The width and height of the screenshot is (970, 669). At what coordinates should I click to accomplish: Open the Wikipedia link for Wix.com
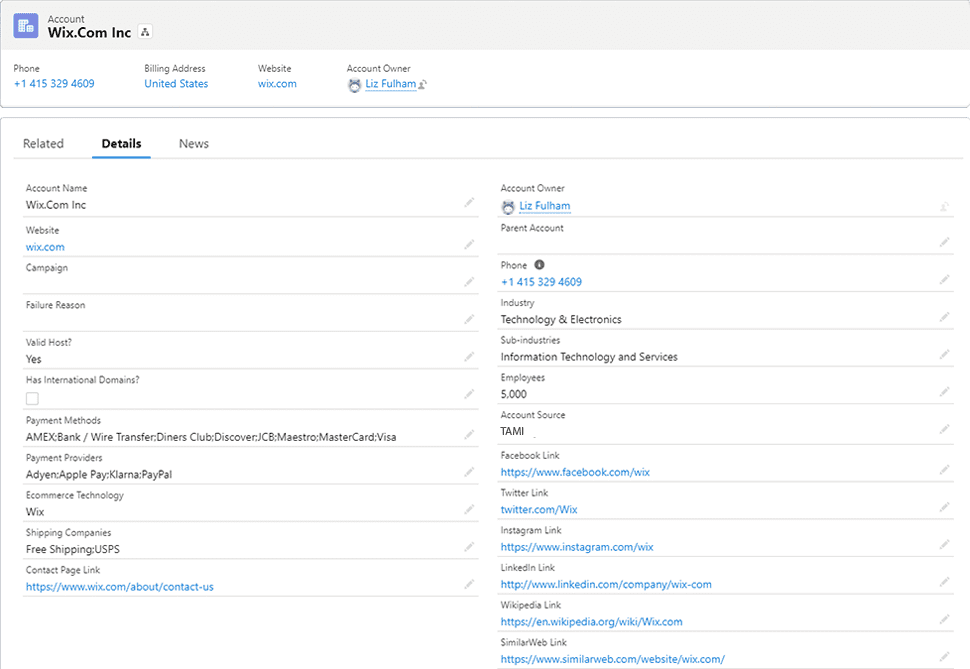(591, 622)
